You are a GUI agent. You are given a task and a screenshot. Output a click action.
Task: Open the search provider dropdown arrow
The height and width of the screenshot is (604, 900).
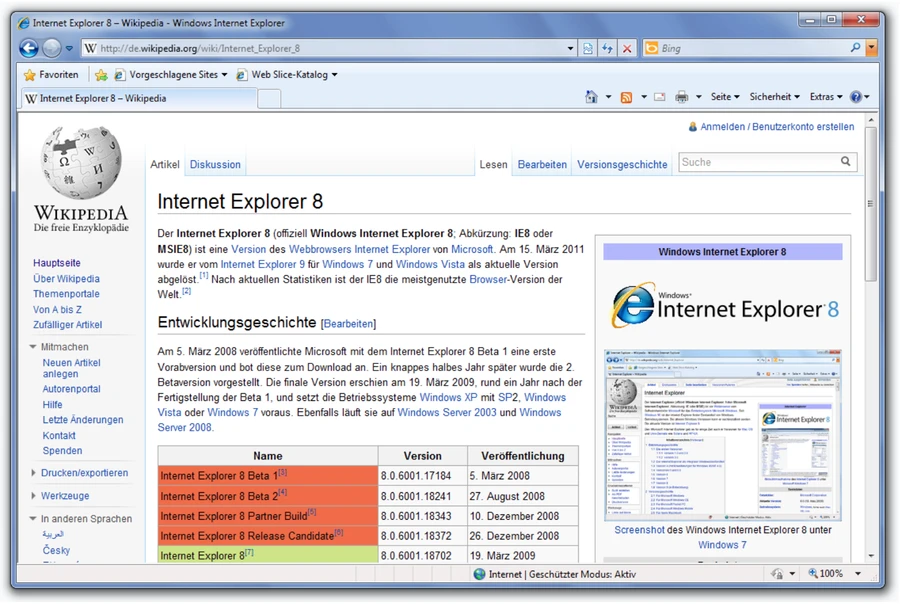coord(872,48)
